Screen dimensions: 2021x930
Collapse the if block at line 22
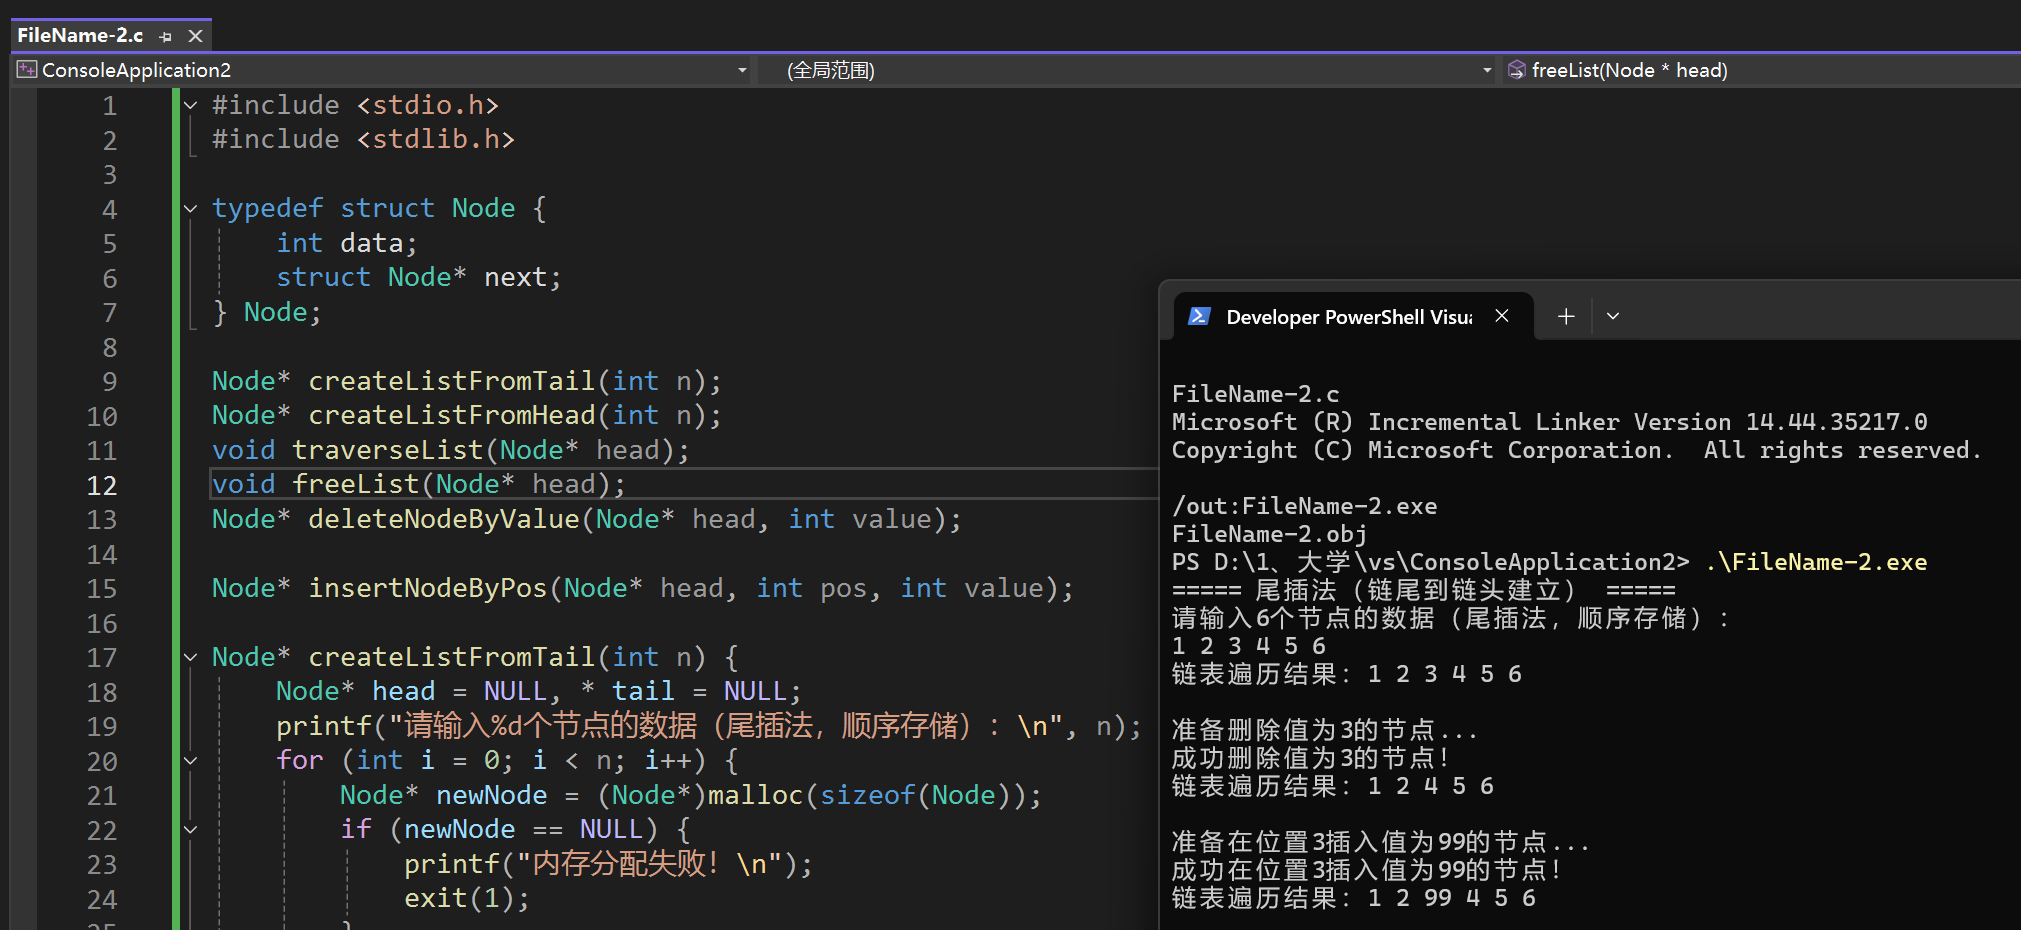[x=190, y=830]
